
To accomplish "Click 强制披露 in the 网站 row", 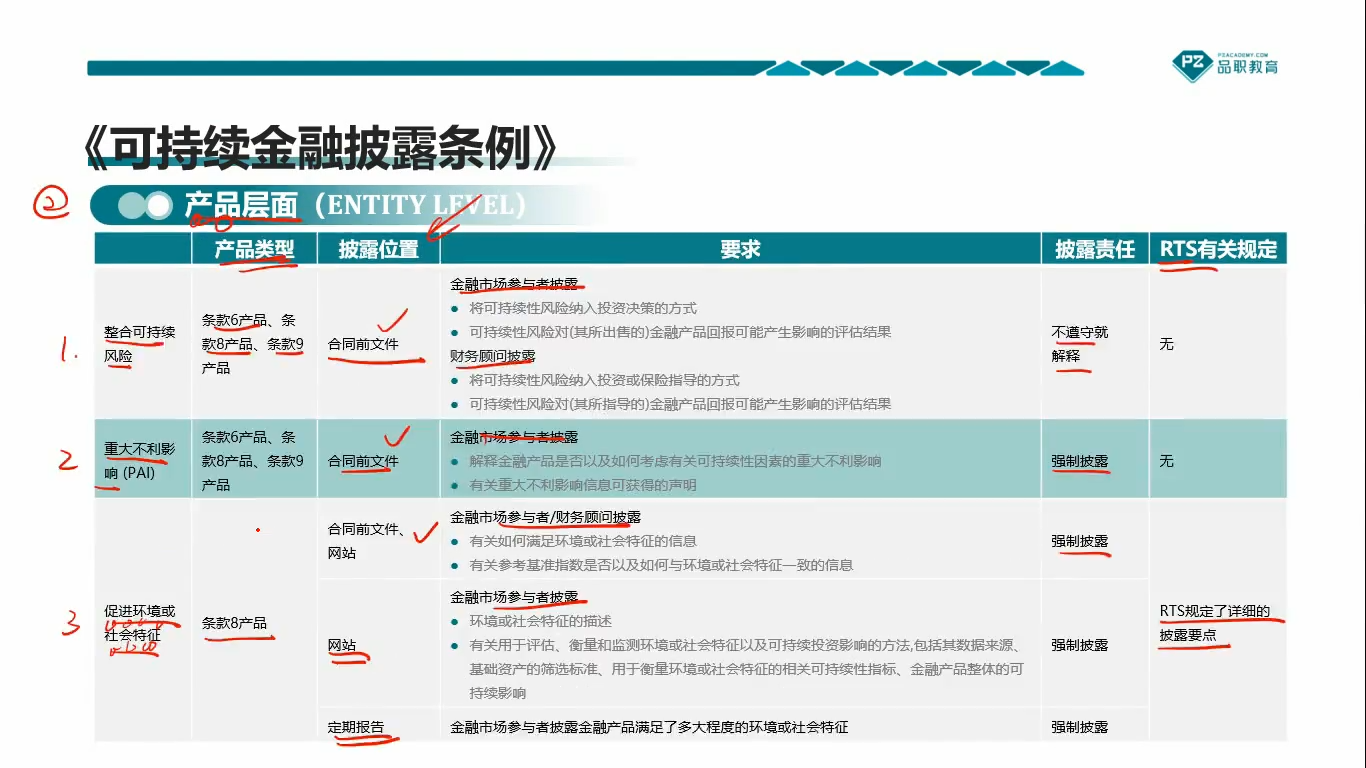I will 1080,645.
